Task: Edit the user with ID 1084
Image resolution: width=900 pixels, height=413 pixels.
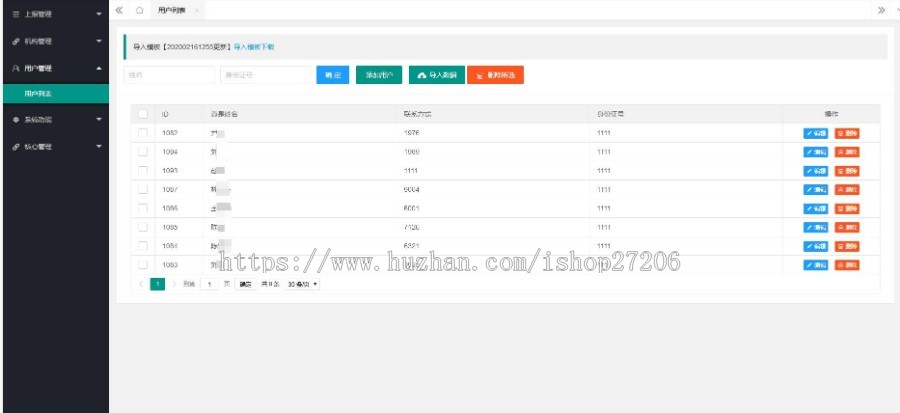Action: point(816,246)
